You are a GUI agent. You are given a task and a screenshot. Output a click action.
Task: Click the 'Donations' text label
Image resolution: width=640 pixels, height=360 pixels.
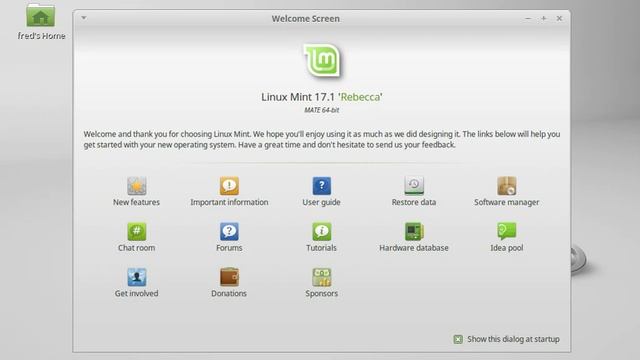[x=229, y=293]
